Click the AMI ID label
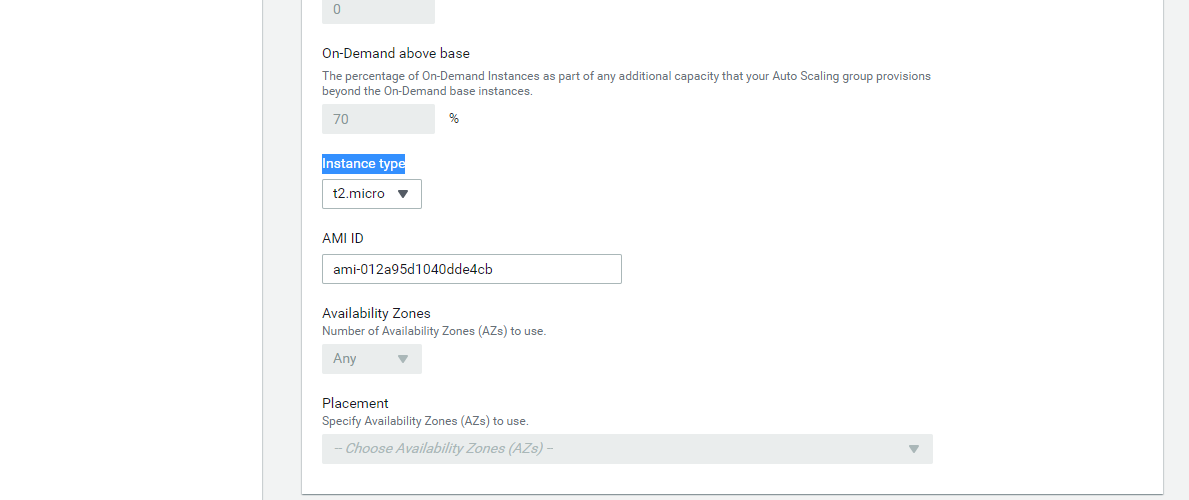Viewport: 1189px width, 500px height. pyautogui.click(x=343, y=238)
